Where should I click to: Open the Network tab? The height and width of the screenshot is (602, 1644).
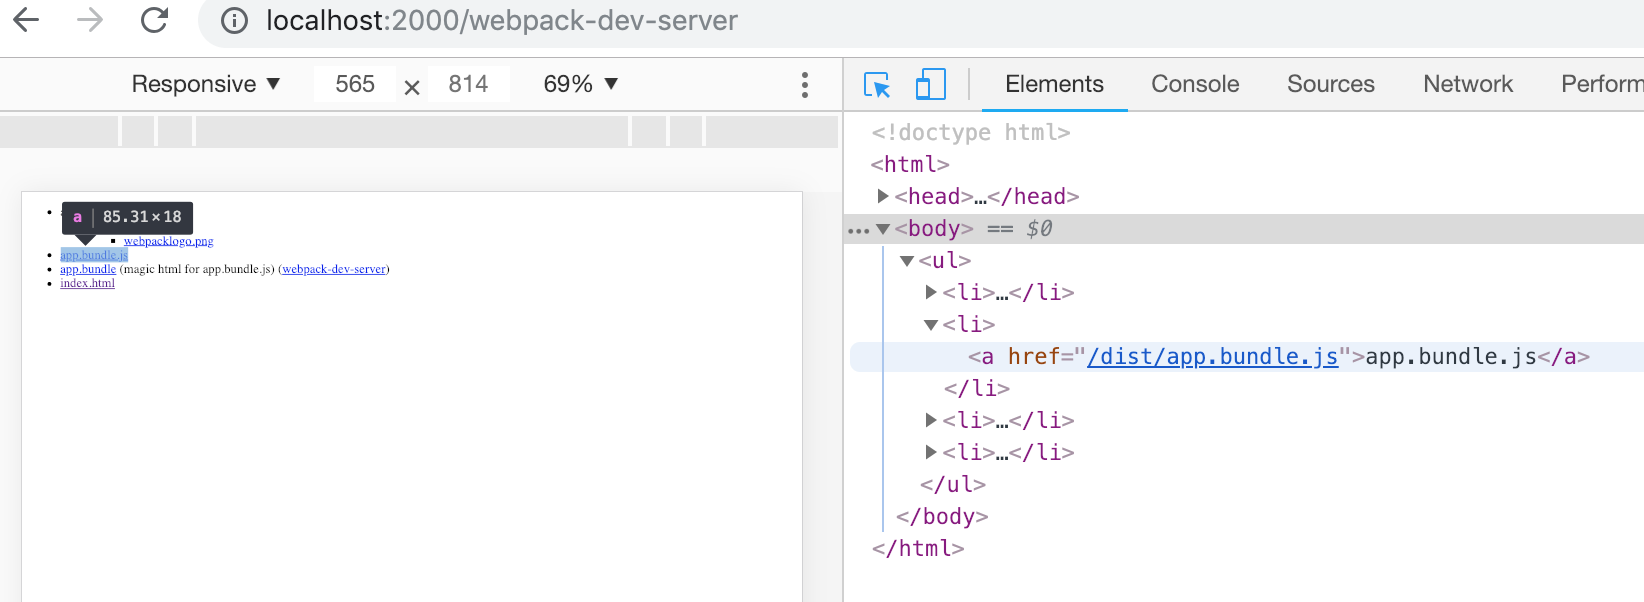[1467, 84]
